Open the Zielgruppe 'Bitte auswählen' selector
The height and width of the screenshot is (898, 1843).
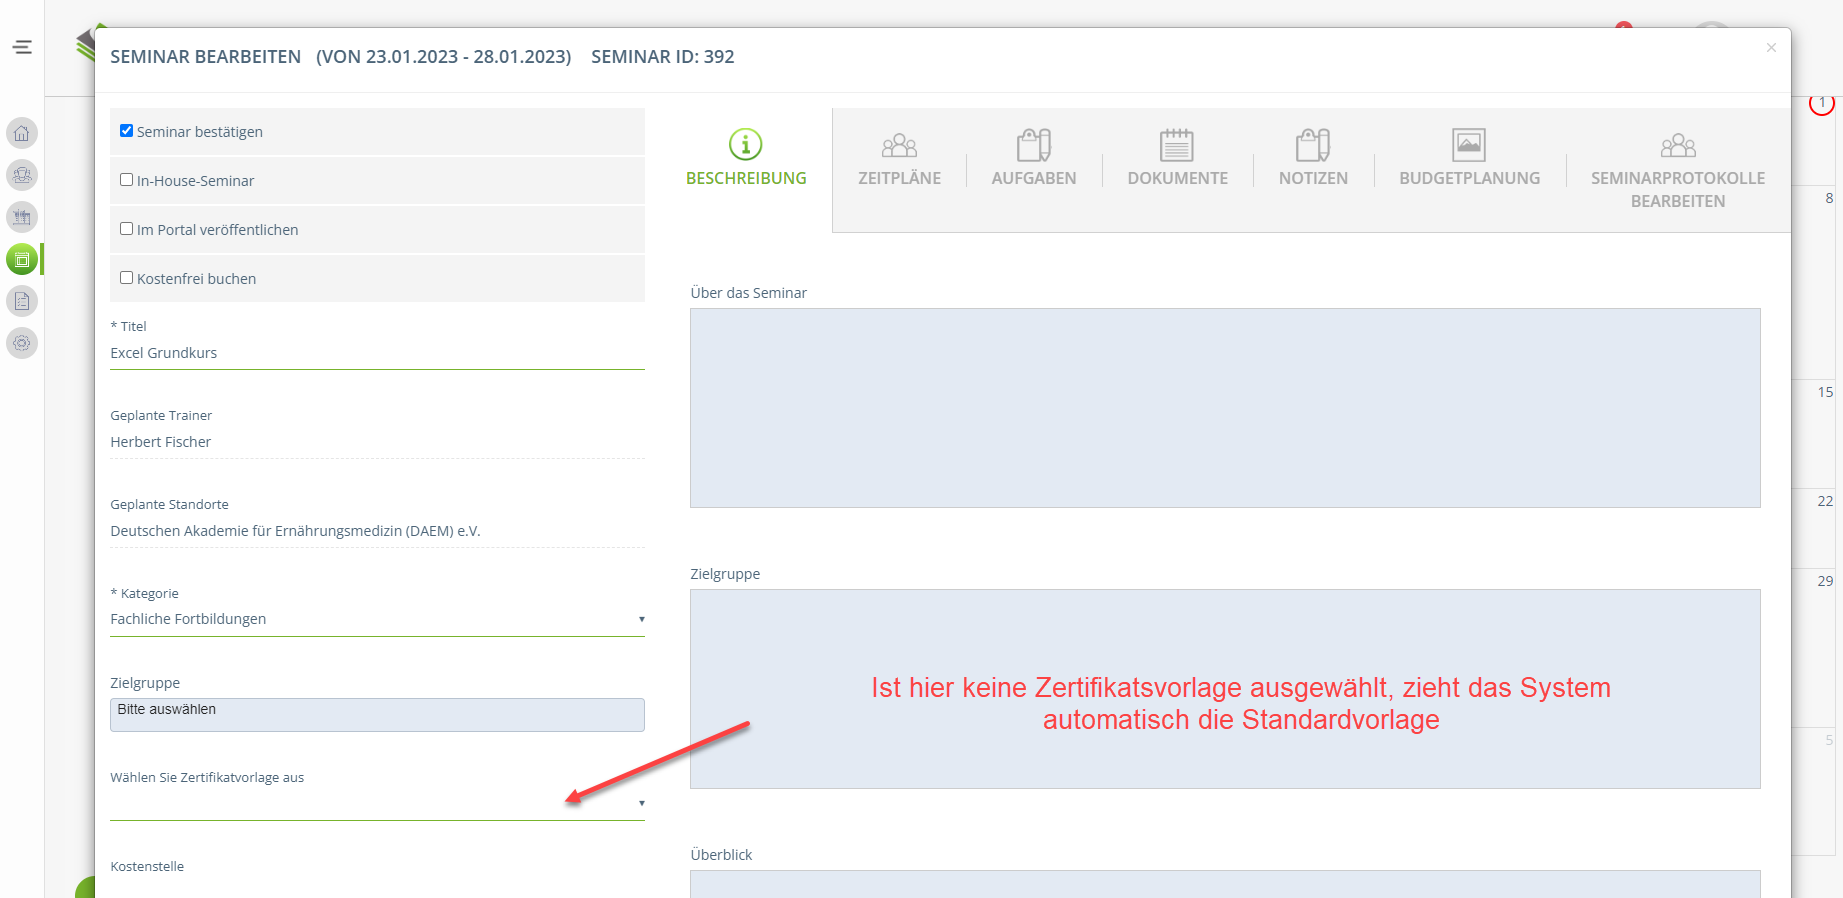click(x=376, y=714)
